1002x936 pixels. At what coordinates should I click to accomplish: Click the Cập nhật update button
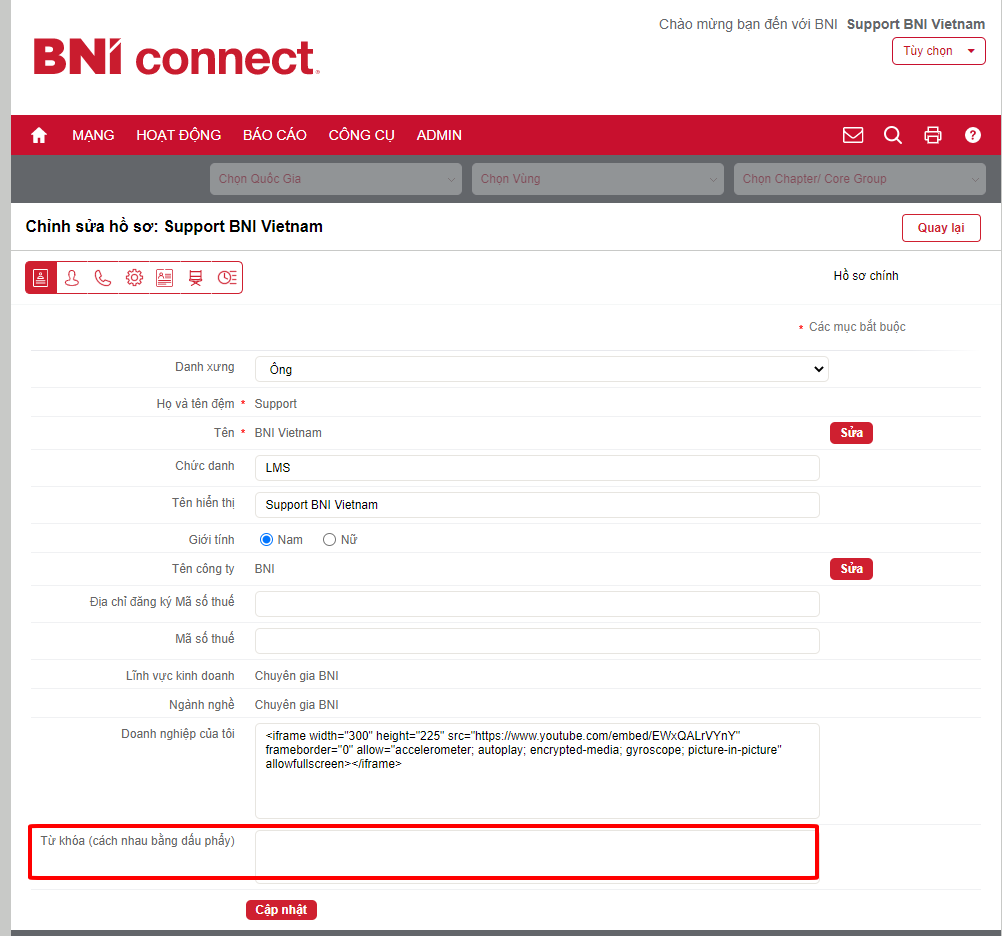pos(281,910)
